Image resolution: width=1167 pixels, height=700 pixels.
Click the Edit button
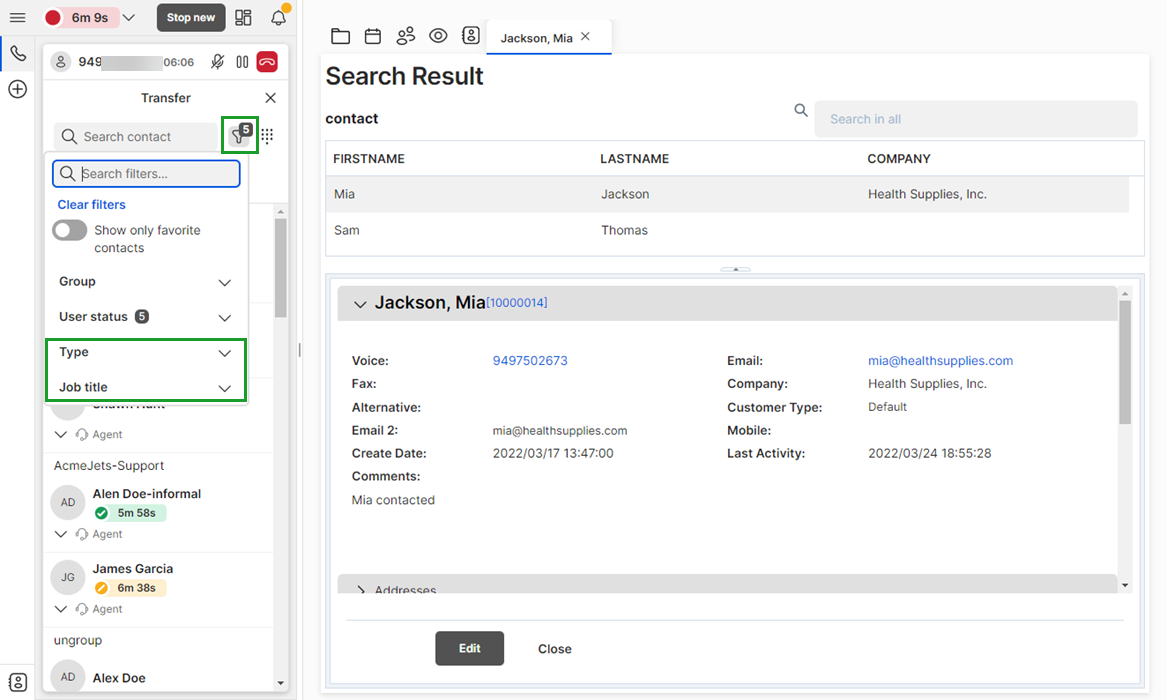pos(469,648)
